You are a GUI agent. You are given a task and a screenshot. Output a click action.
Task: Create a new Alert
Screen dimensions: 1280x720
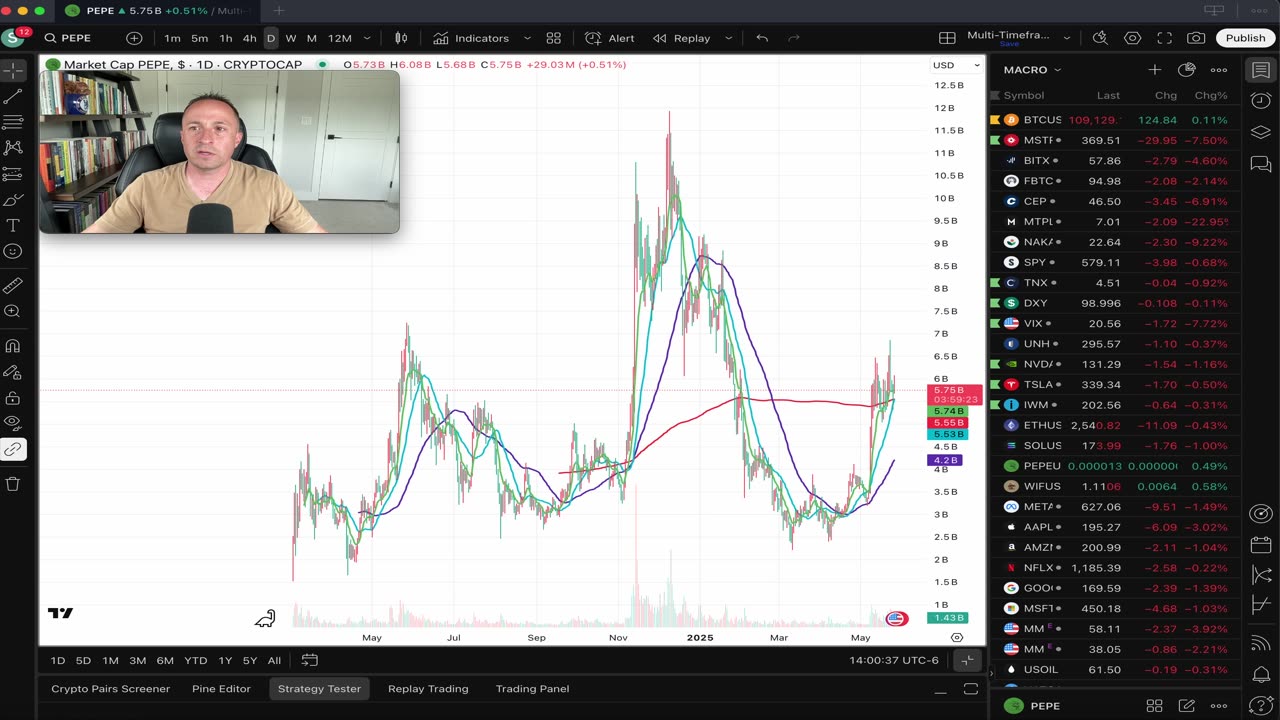pos(610,38)
